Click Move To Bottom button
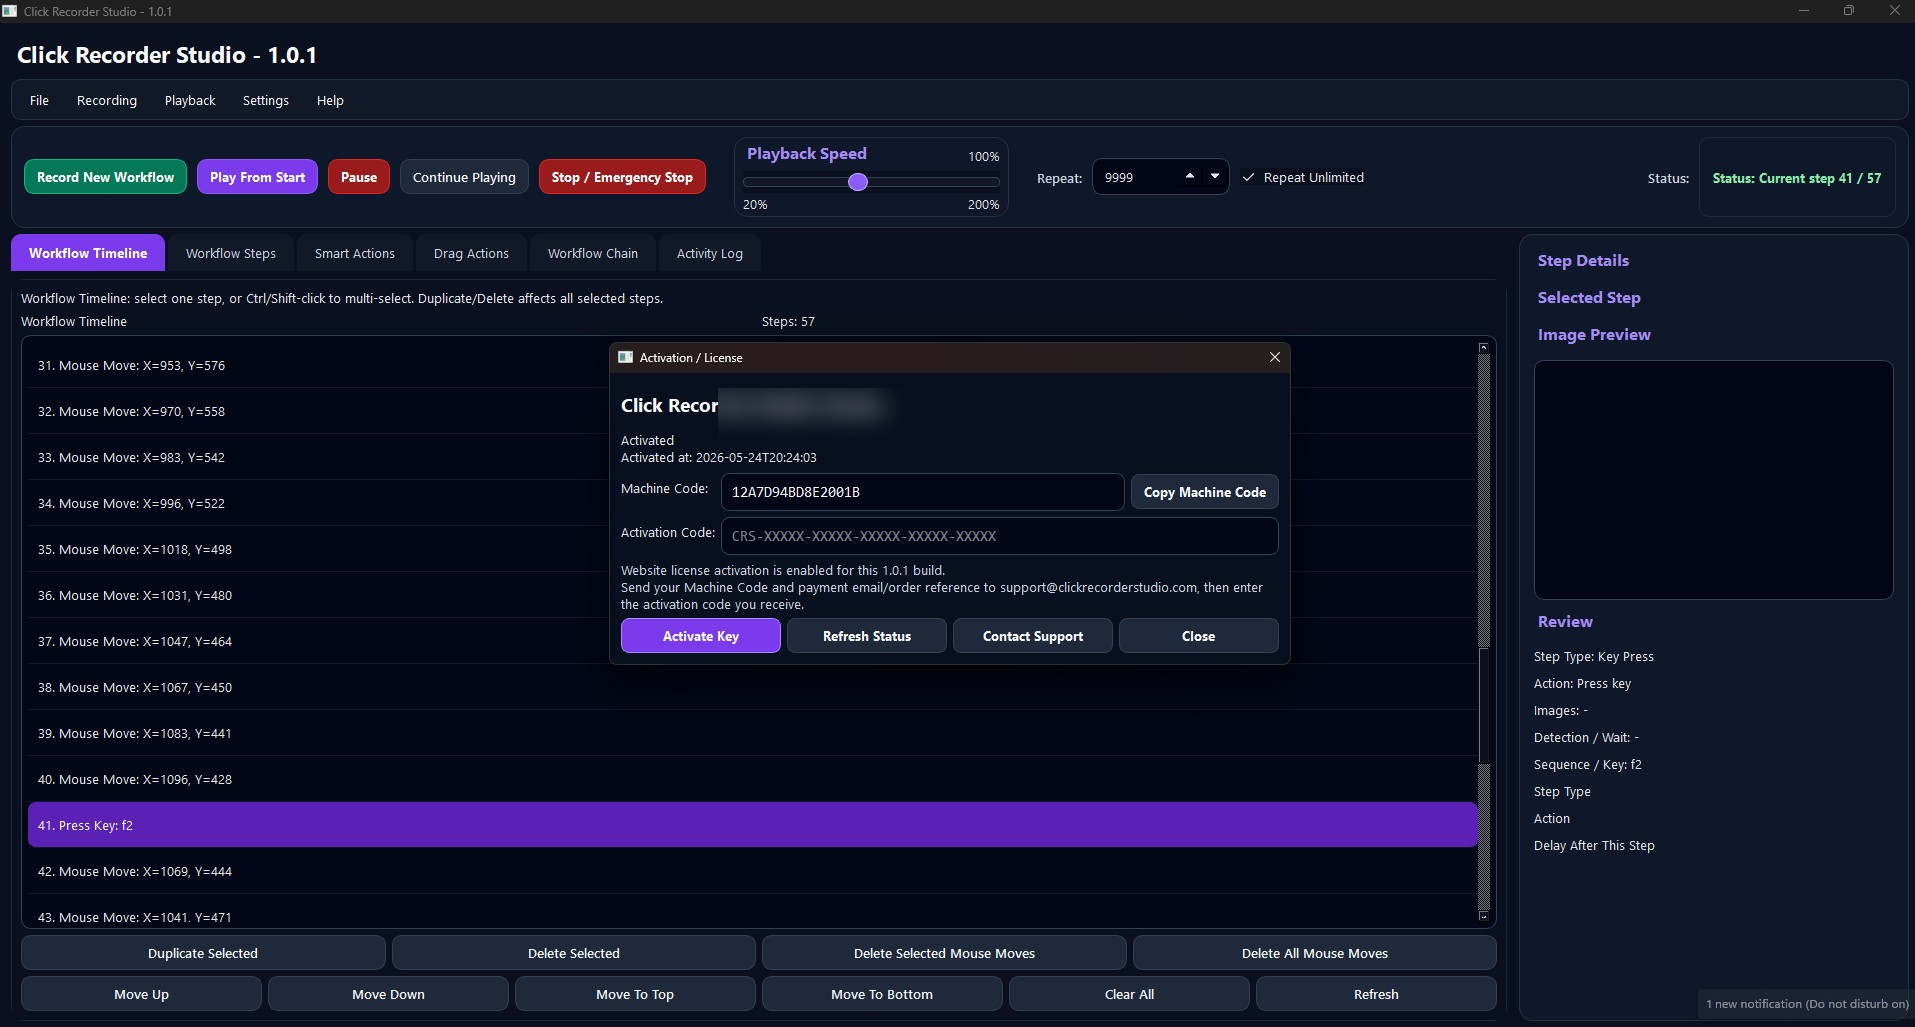The height and width of the screenshot is (1027, 1915). click(882, 994)
